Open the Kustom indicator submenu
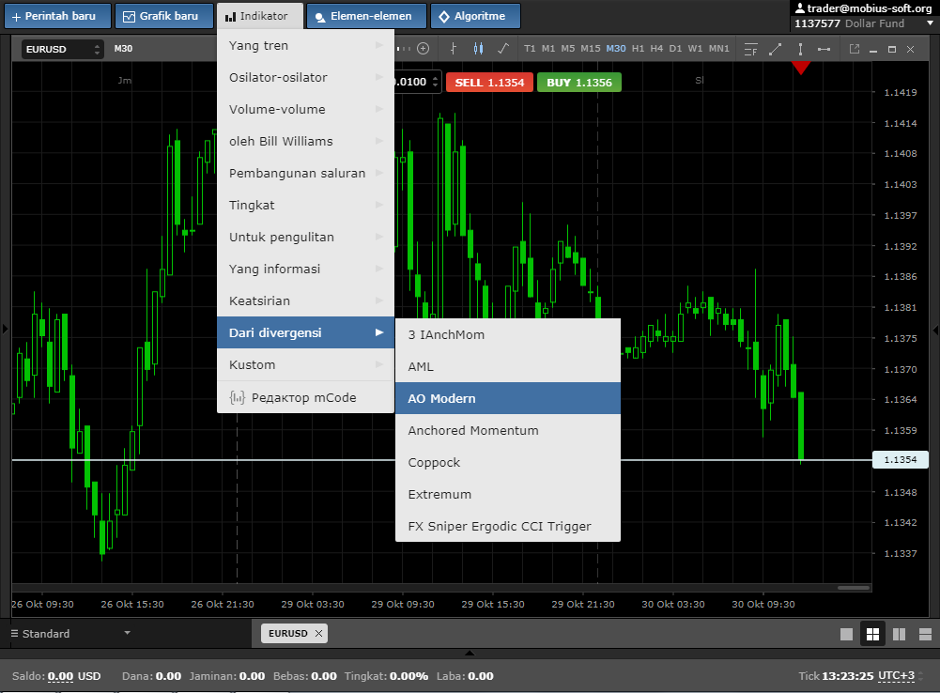940x693 pixels. 306,364
